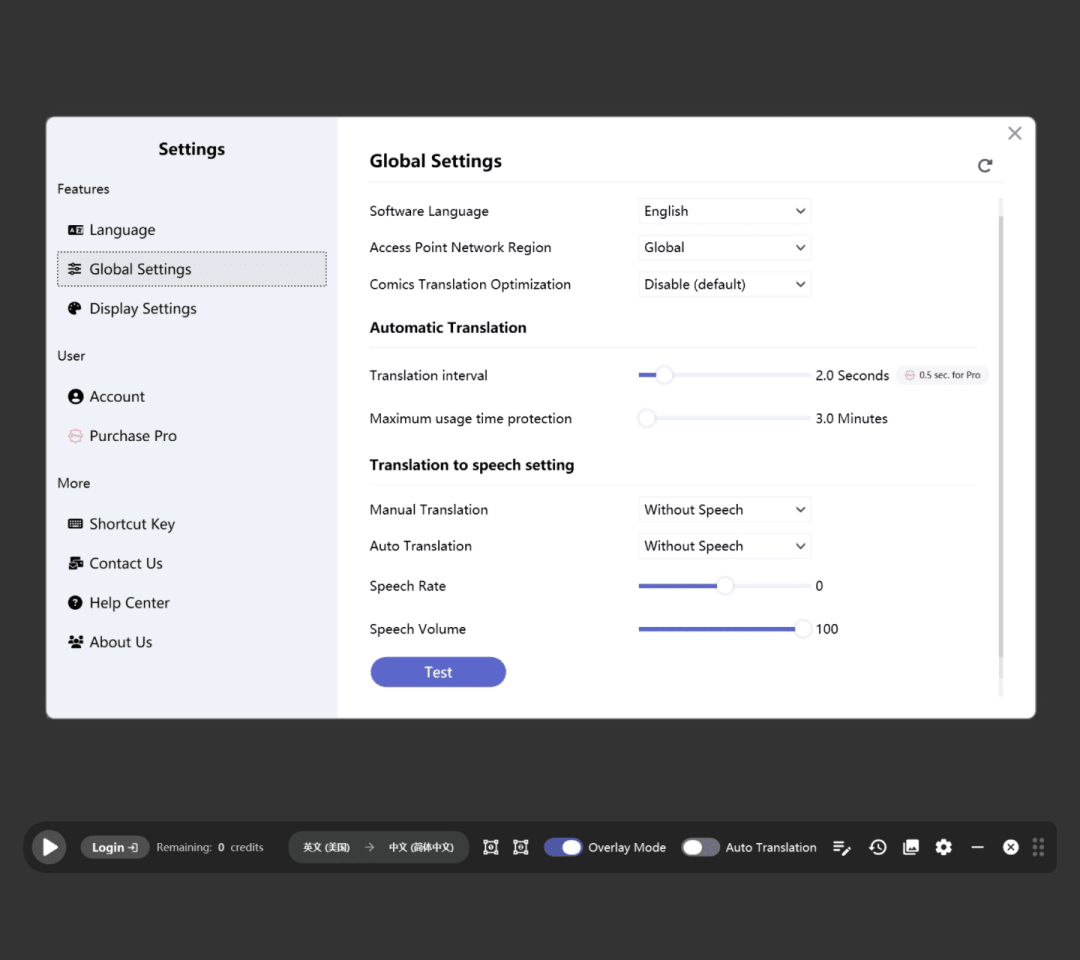Open Comics Translation Optimization dropdown
This screenshot has width=1080, height=960.
pos(724,285)
